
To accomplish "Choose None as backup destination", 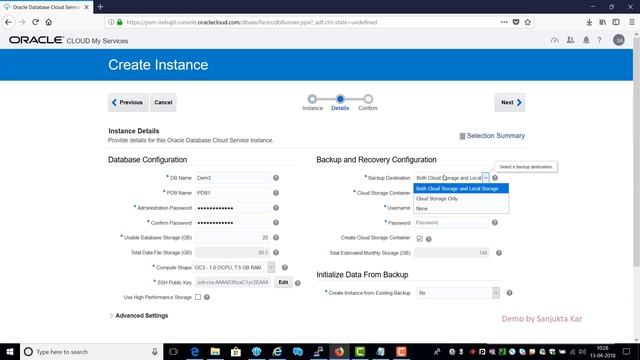I will point(461,208).
